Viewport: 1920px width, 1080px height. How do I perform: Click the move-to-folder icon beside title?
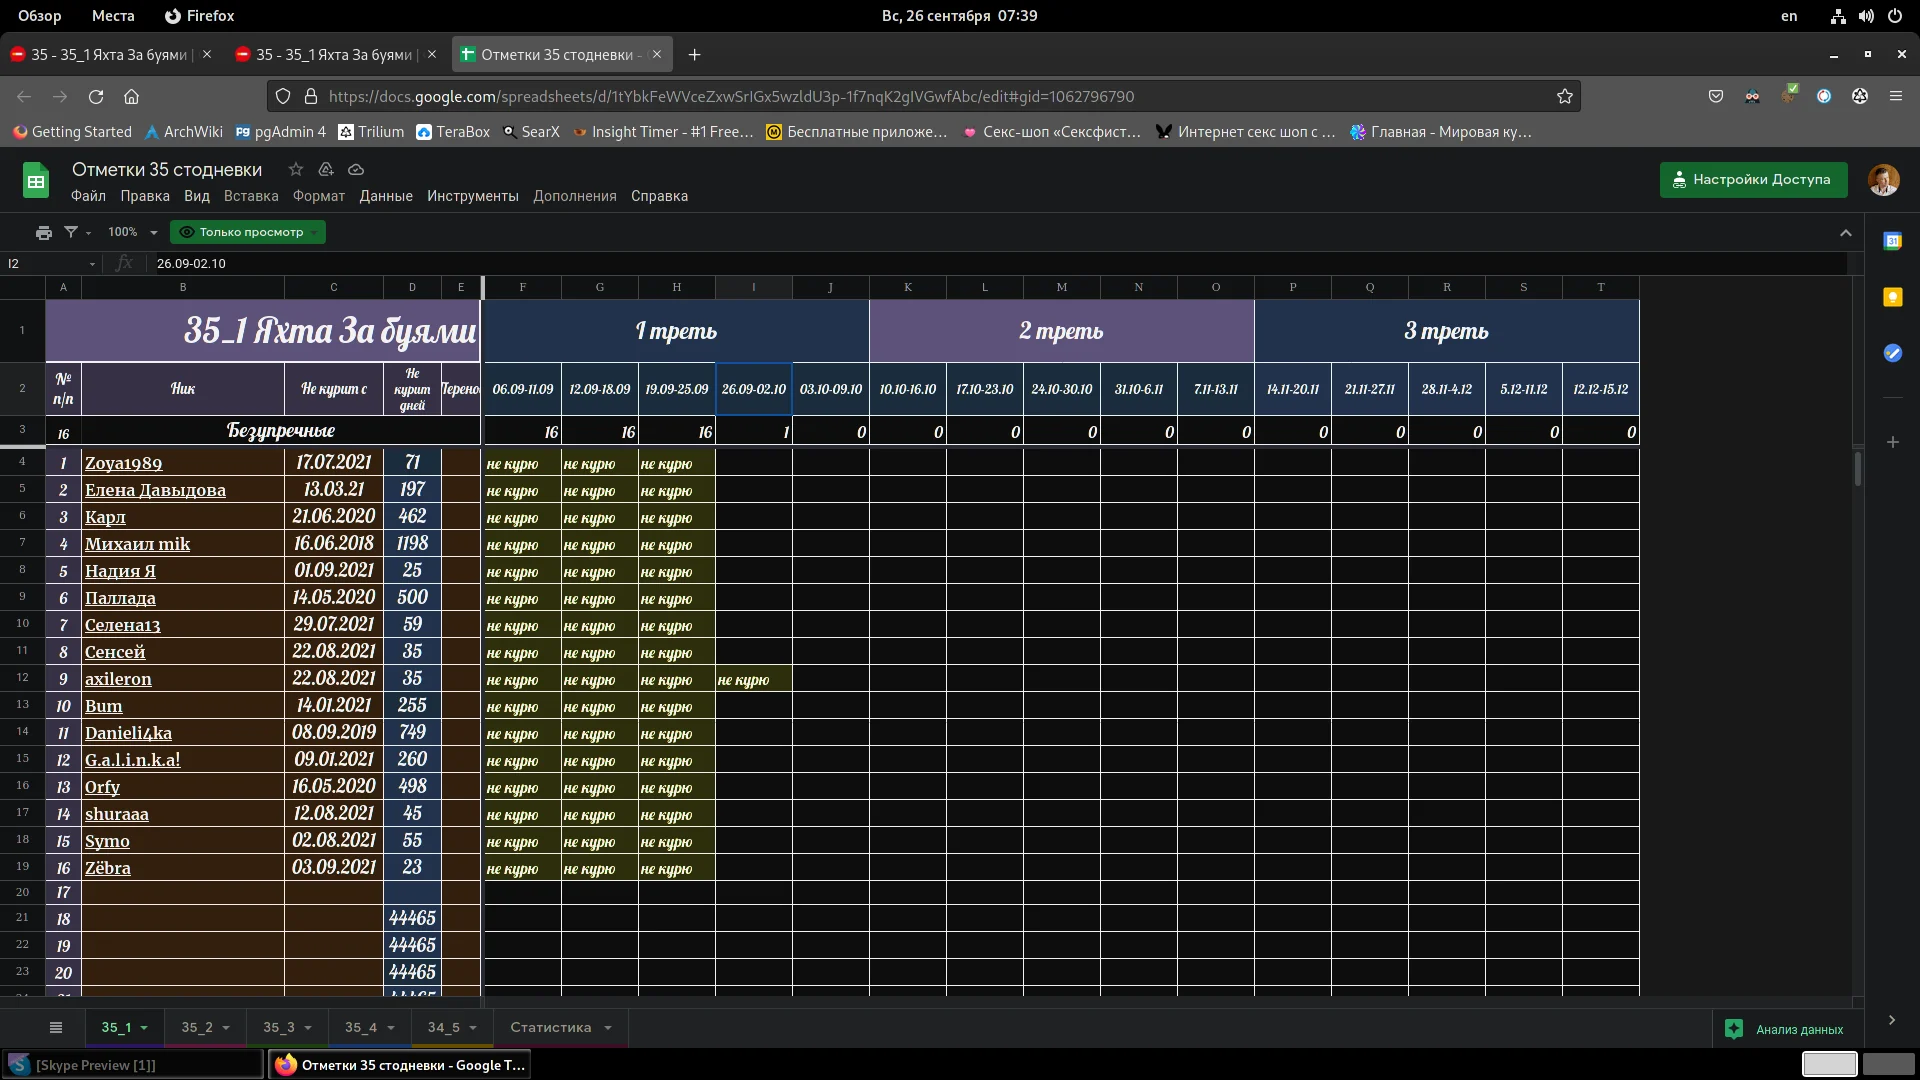326,169
